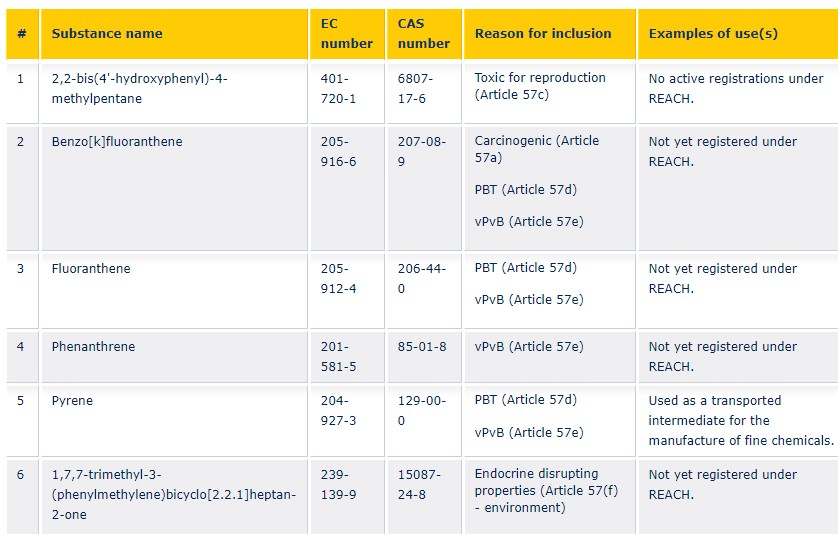Select the Benzo[k]fluoranthene substance name
Viewport: 838px width, 534px height.
coord(117,142)
